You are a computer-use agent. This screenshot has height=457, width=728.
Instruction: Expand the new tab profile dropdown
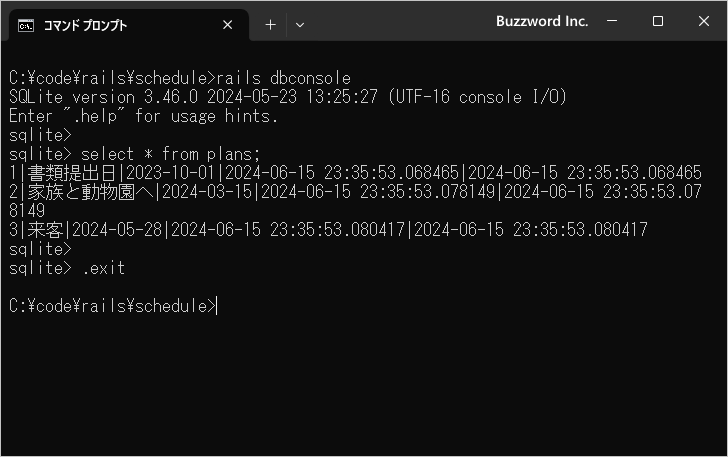tap(300, 25)
